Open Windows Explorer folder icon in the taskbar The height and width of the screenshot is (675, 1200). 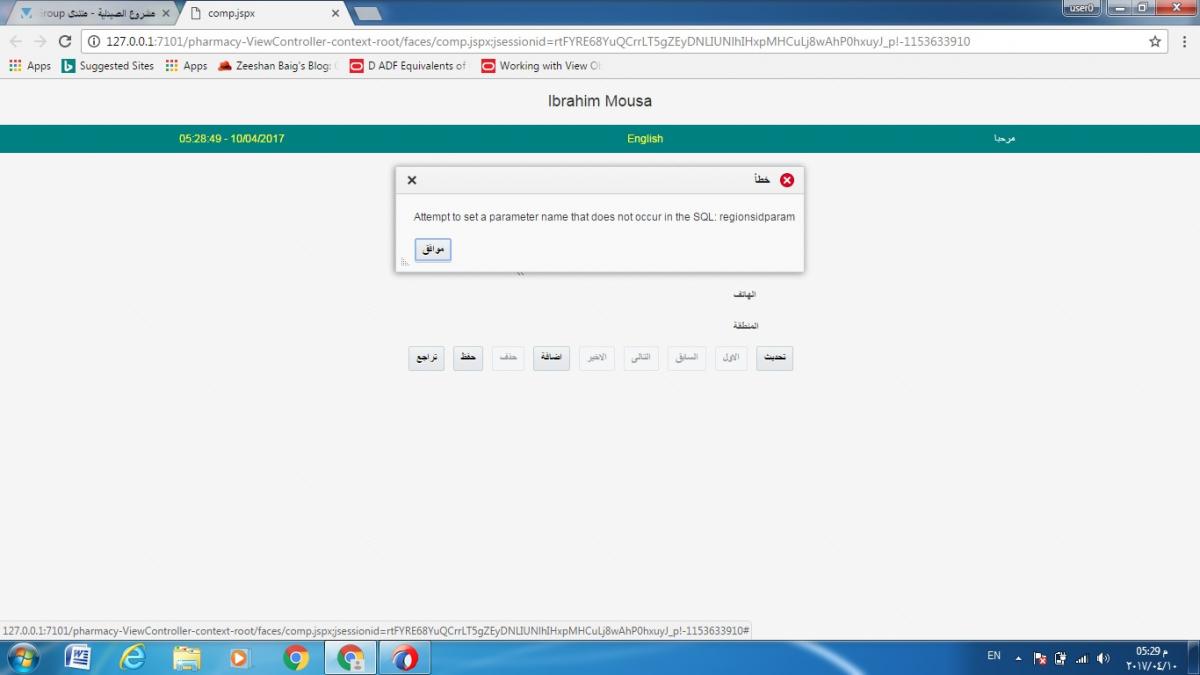(x=186, y=657)
